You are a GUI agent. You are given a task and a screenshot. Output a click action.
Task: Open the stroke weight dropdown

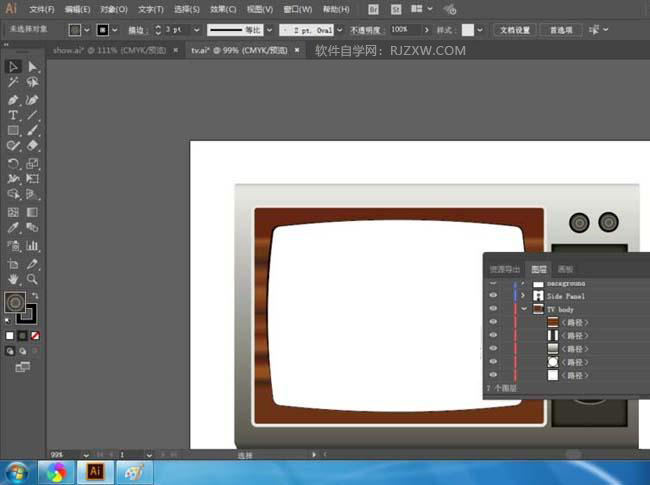tap(196, 30)
